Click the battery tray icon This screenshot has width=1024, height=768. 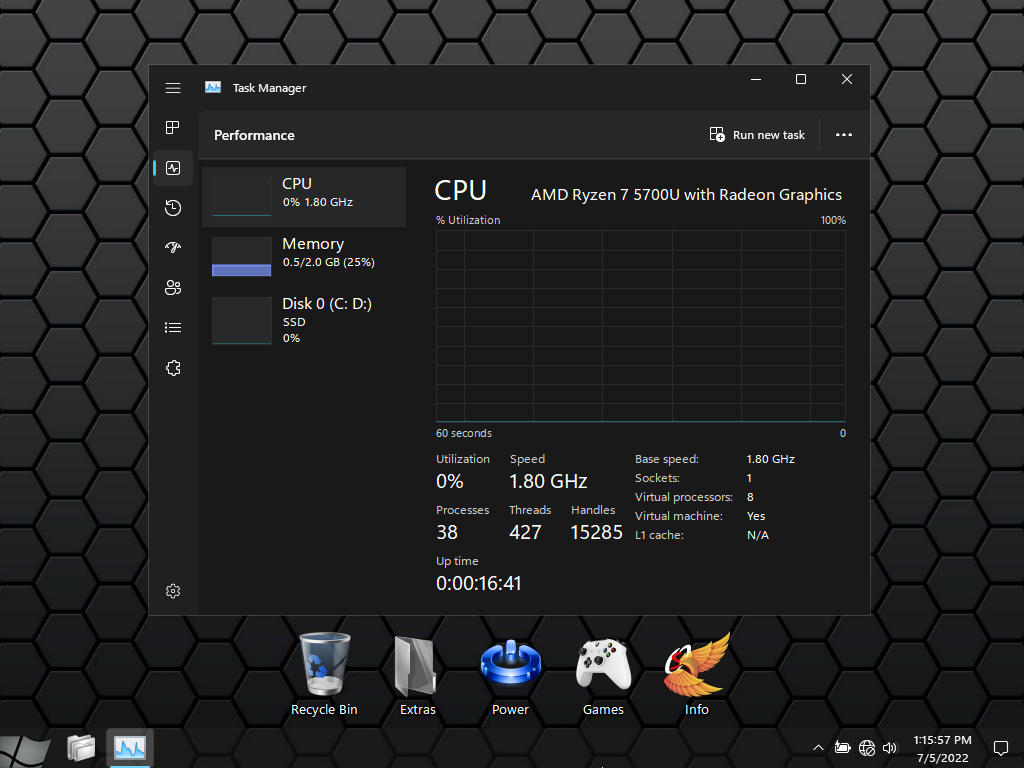pyautogui.click(x=842, y=748)
